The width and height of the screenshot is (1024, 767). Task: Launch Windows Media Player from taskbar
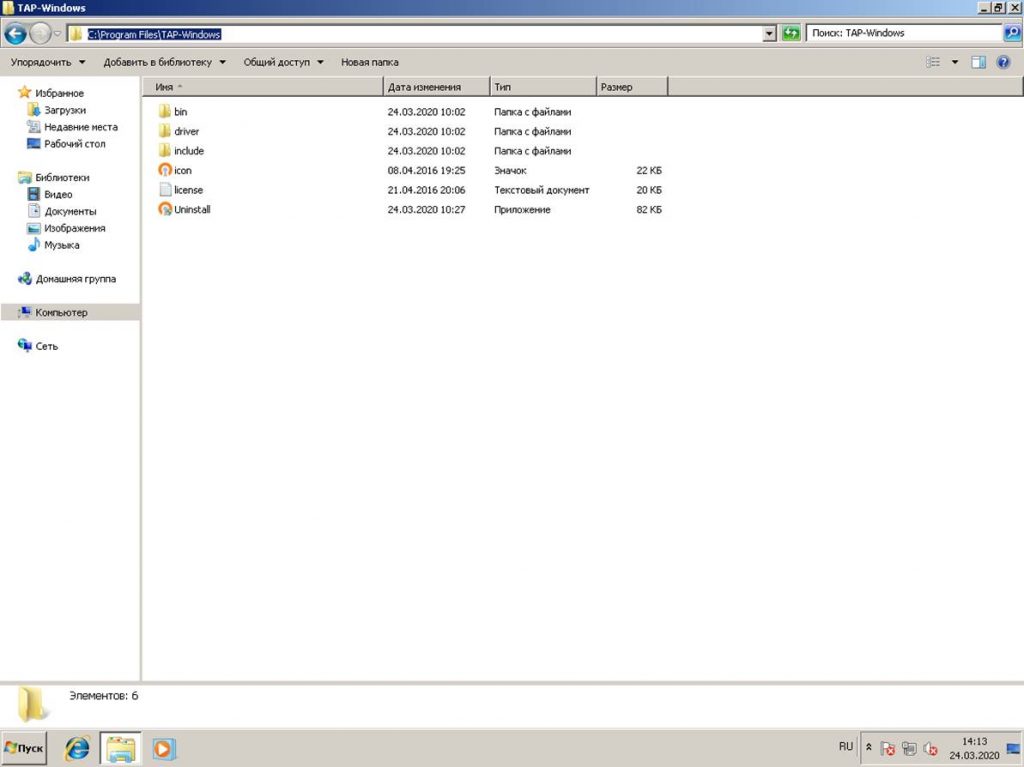(163, 749)
